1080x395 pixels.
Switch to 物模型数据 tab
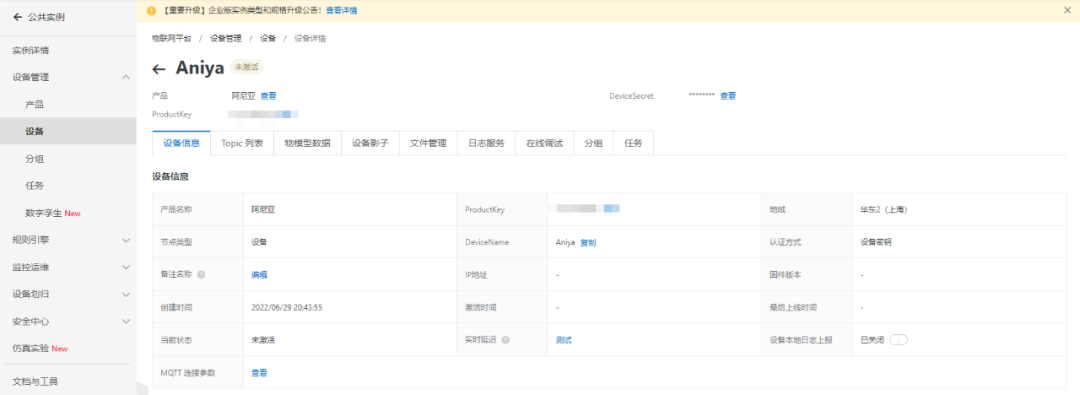point(307,143)
